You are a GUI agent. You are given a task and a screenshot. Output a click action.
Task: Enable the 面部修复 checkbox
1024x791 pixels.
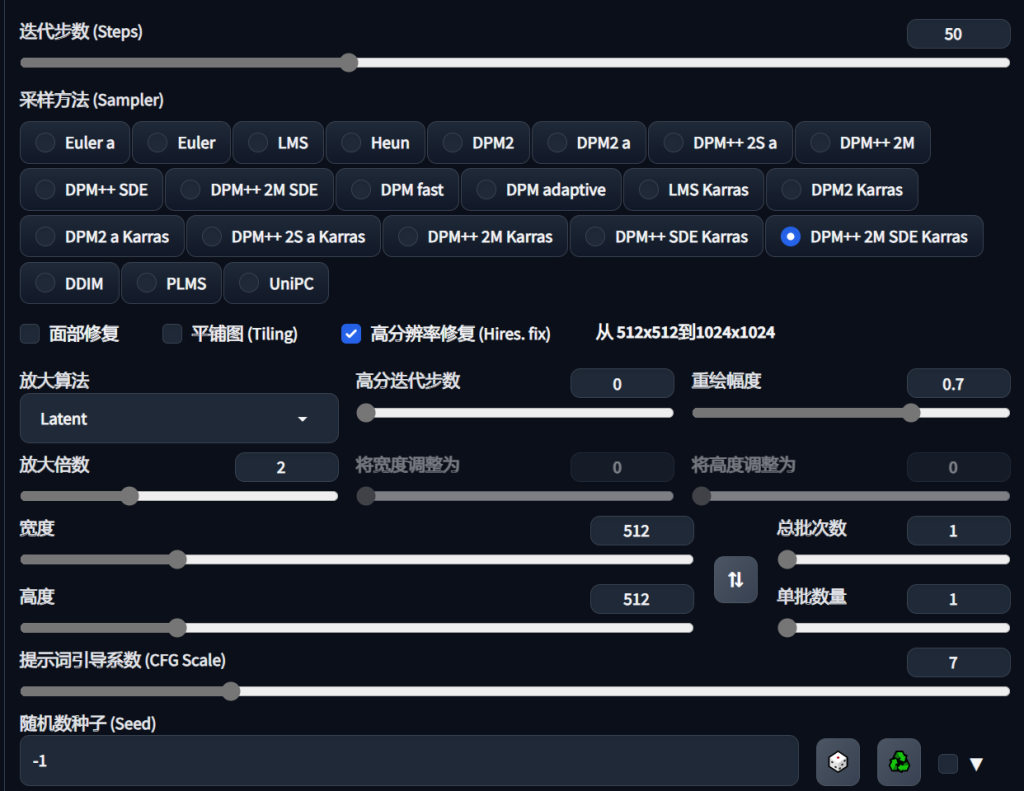coord(30,334)
